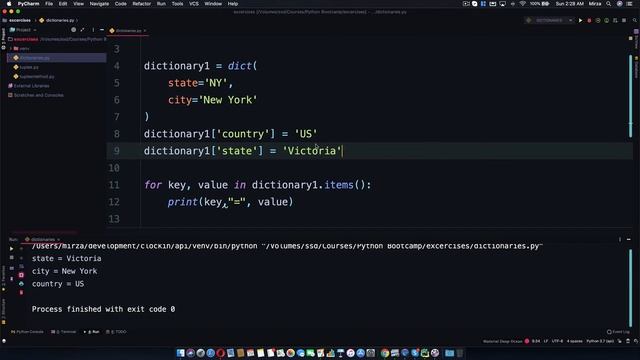Screen dimensions: 640x360
Task: Click the print statement on line 12
Action: coord(230,202)
